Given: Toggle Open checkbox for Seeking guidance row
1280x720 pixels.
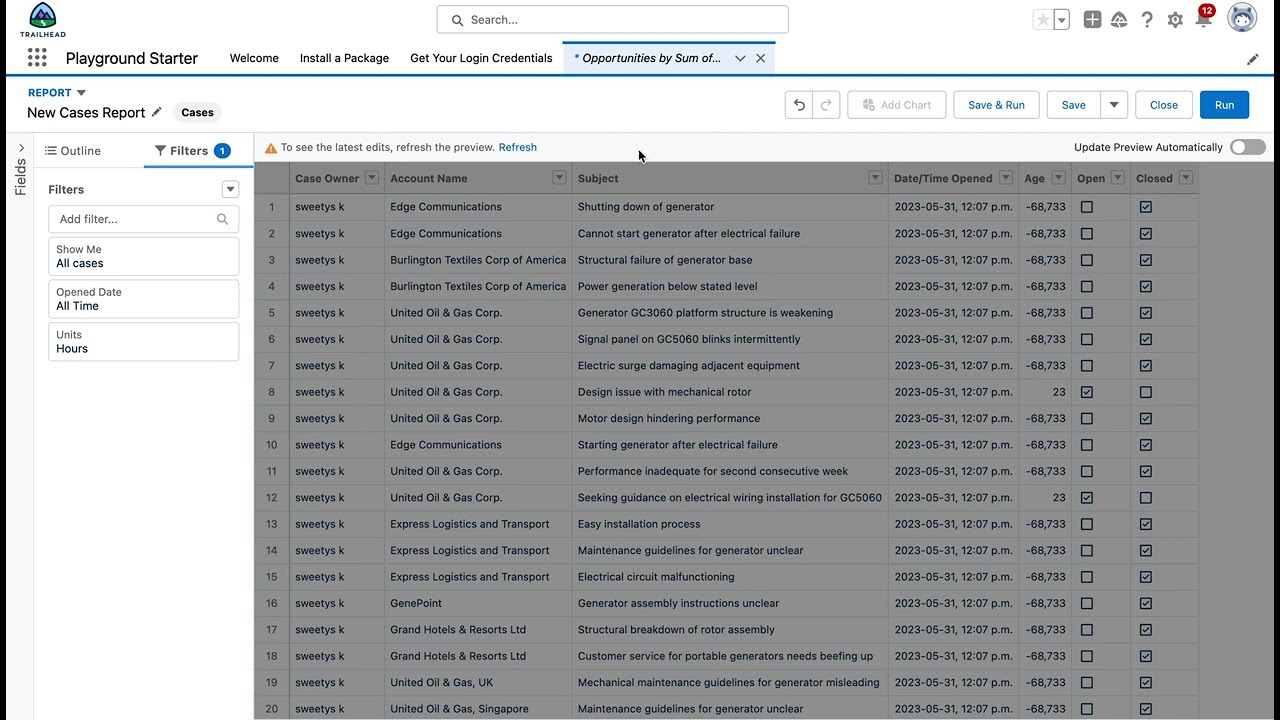Looking at the screenshot, I should click(x=1087, y=498).
